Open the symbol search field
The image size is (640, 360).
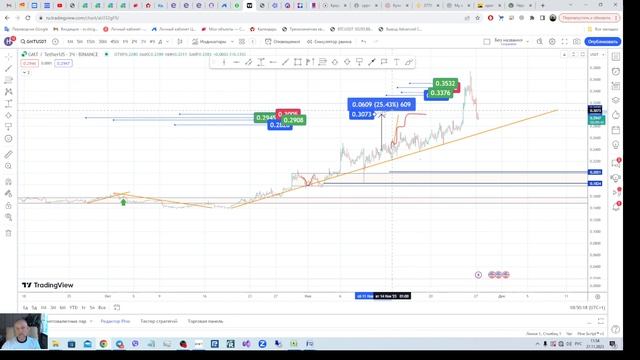coord(34,42)
